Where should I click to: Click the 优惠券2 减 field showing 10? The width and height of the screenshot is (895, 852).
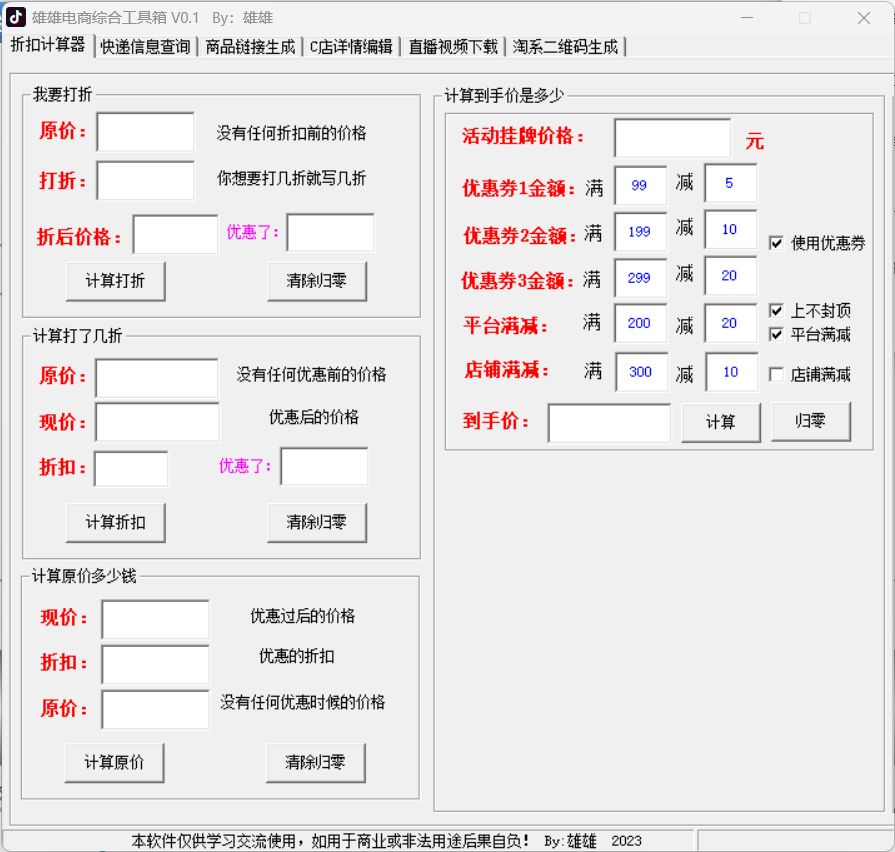tap(731, 229)
